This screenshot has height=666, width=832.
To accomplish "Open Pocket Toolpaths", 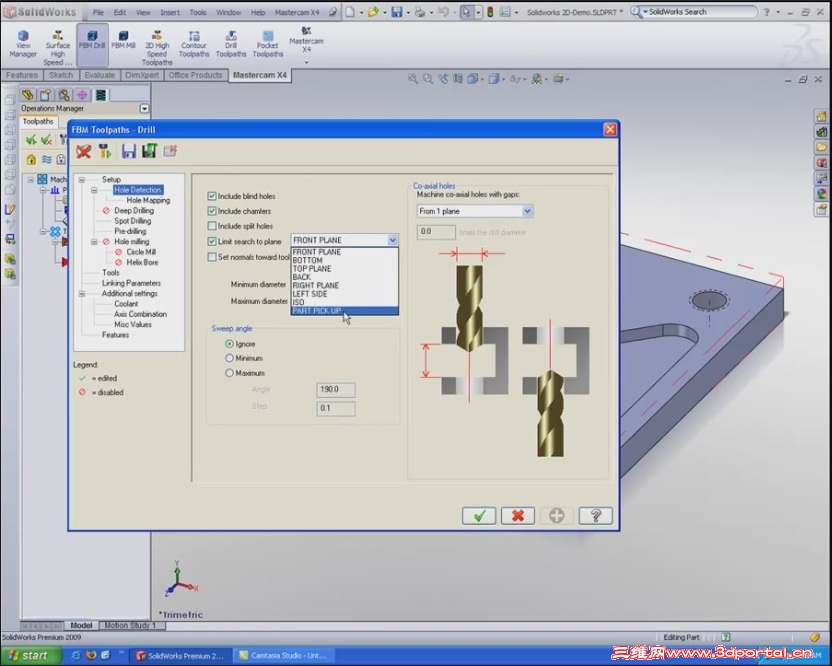I will click(267, 44).
